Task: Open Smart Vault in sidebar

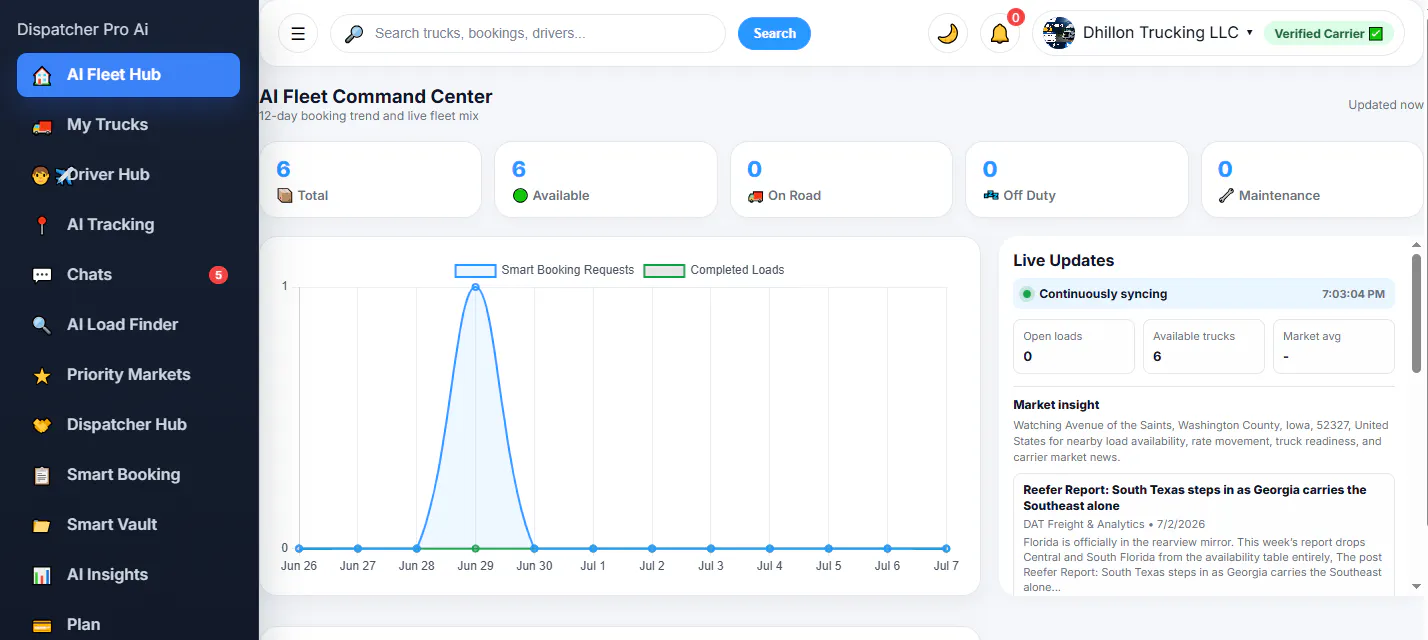Action: (128, 525)
